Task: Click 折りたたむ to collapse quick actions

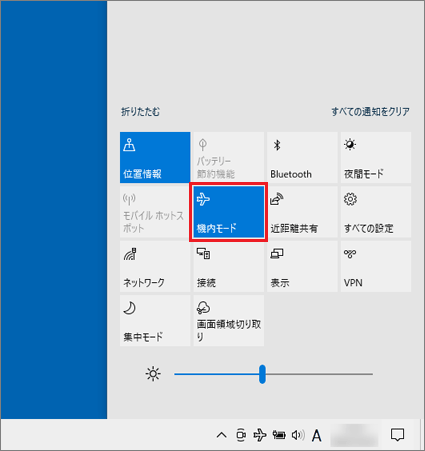Action: (140, 112)
